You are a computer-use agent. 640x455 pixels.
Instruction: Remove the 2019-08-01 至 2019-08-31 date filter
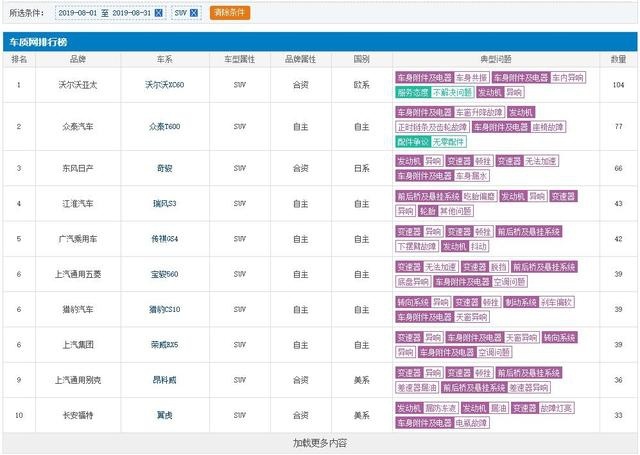159,13
